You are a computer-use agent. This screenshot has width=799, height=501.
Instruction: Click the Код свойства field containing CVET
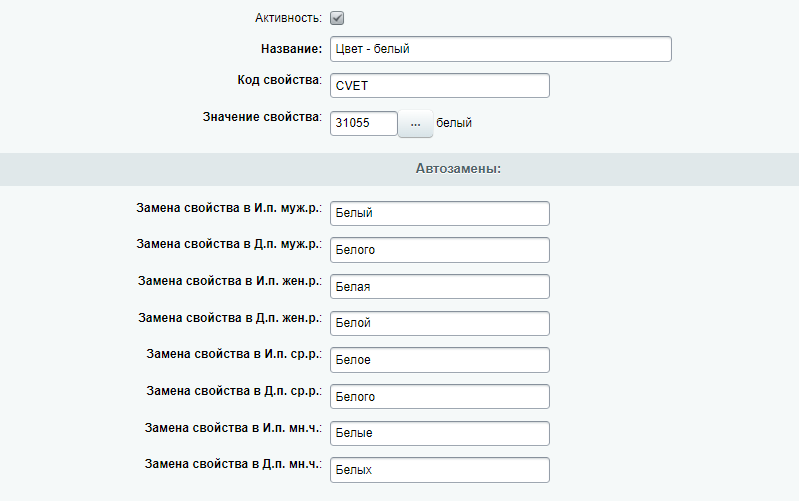439,86
